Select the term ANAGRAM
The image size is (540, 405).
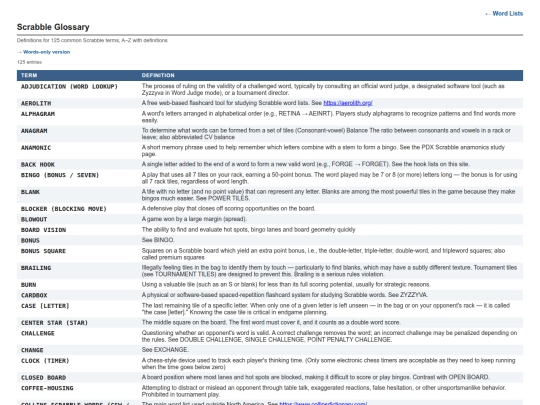pos(34,131)
